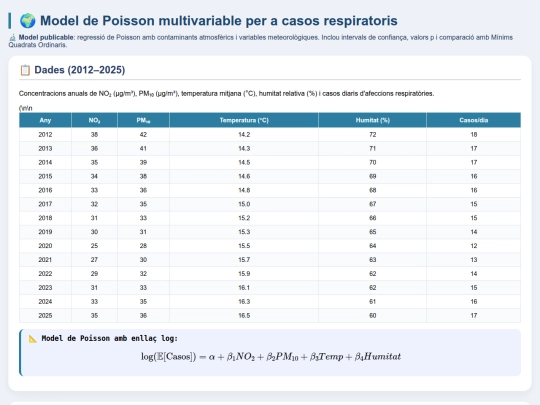Click the humidity value 61 in the 2024 row
The height and width of the screenshot is (405, 540).
pos(373,302)
